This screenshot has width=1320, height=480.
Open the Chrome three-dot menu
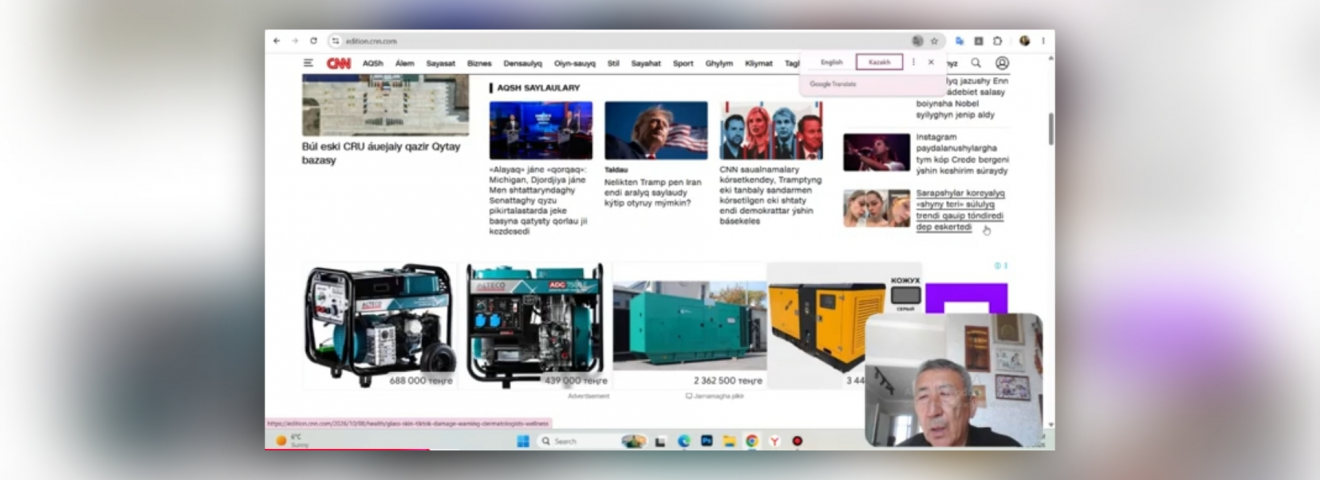click(x=1043, y=41)
